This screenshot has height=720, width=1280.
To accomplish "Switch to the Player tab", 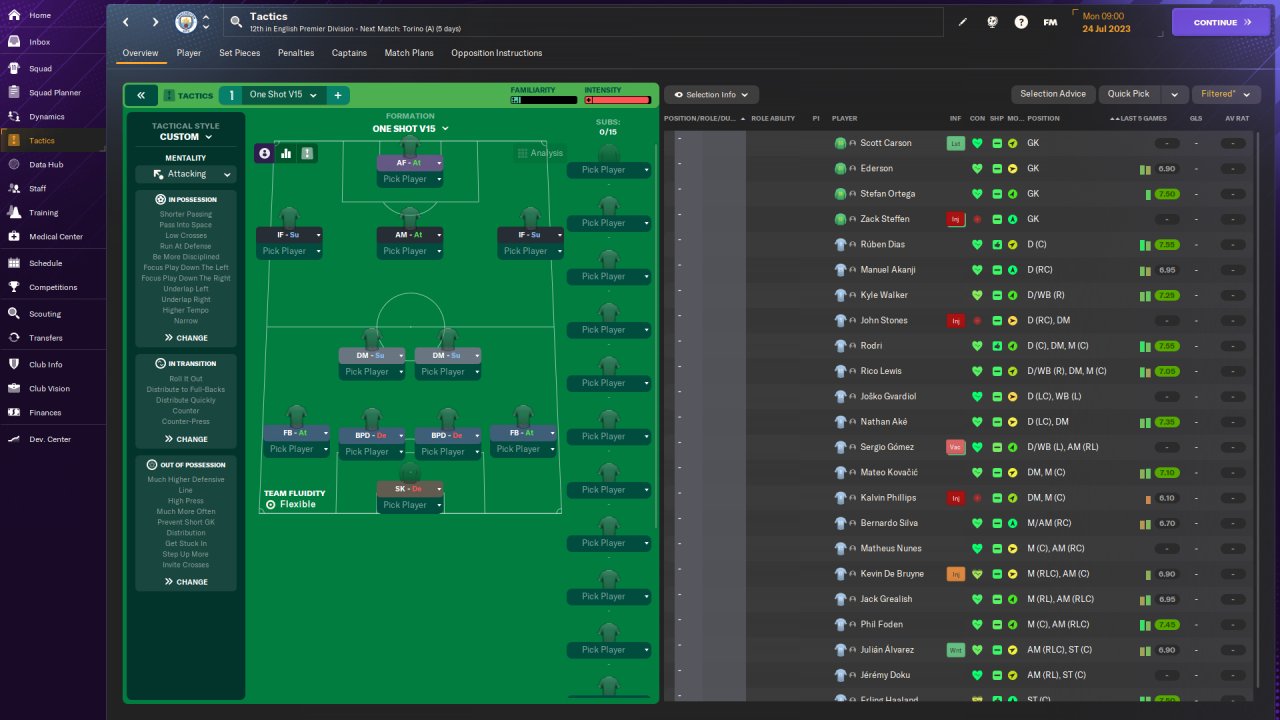I will [189, 53].
